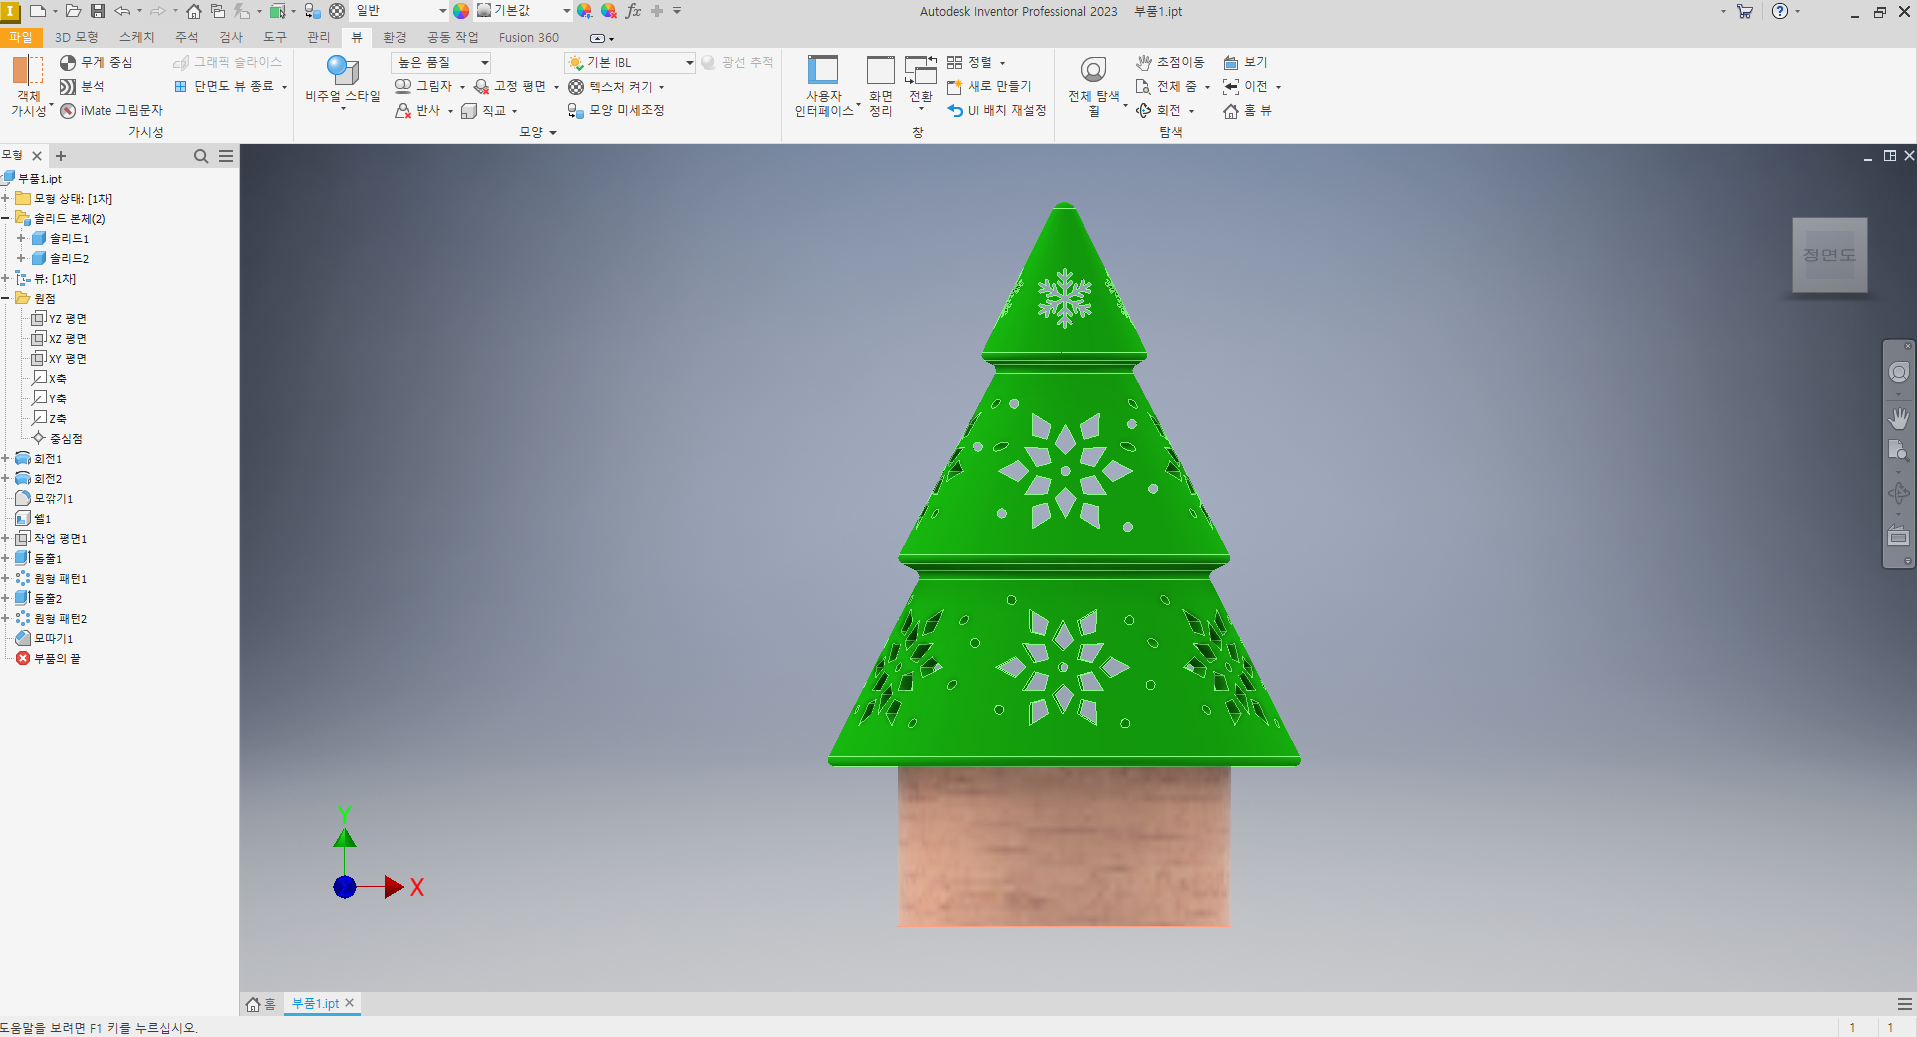1917x1037 pixels.
Task: Click the iMate 그림문자 glyph icon
Action: click(68, 111)
